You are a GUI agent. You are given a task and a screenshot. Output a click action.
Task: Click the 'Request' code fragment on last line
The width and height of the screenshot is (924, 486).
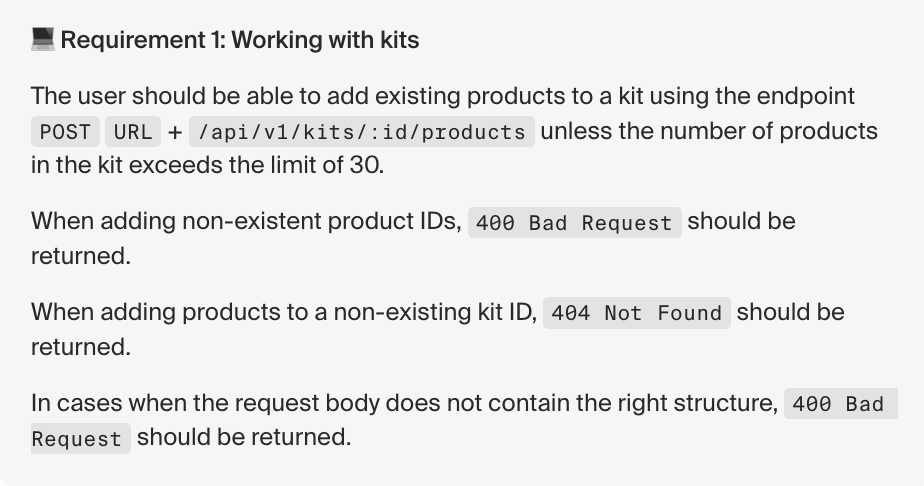tap(80, 438)
